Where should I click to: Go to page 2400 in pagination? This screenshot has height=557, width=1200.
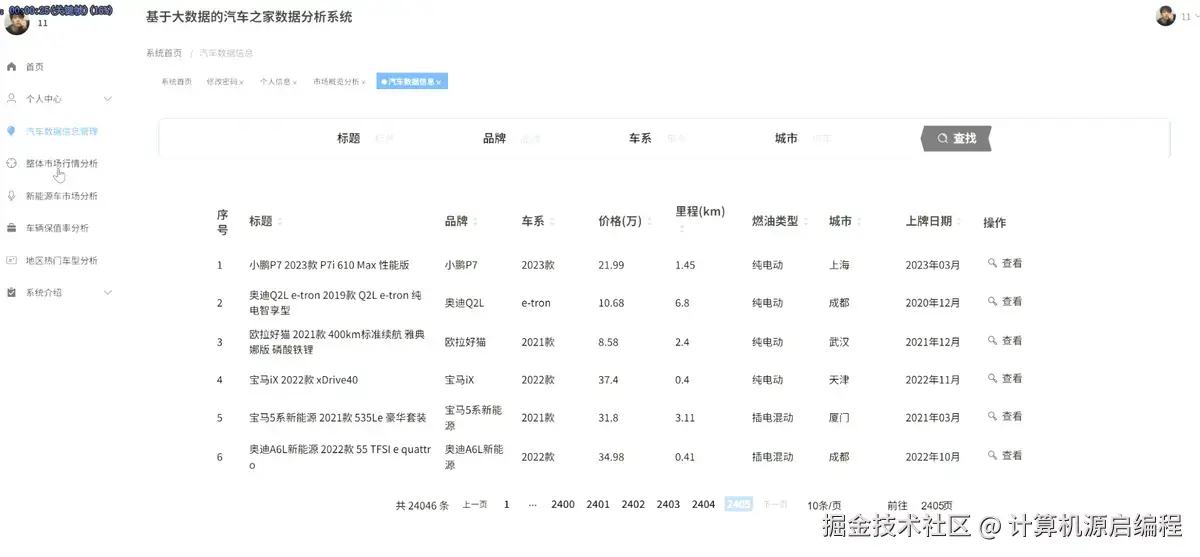(x=563, y=505)
